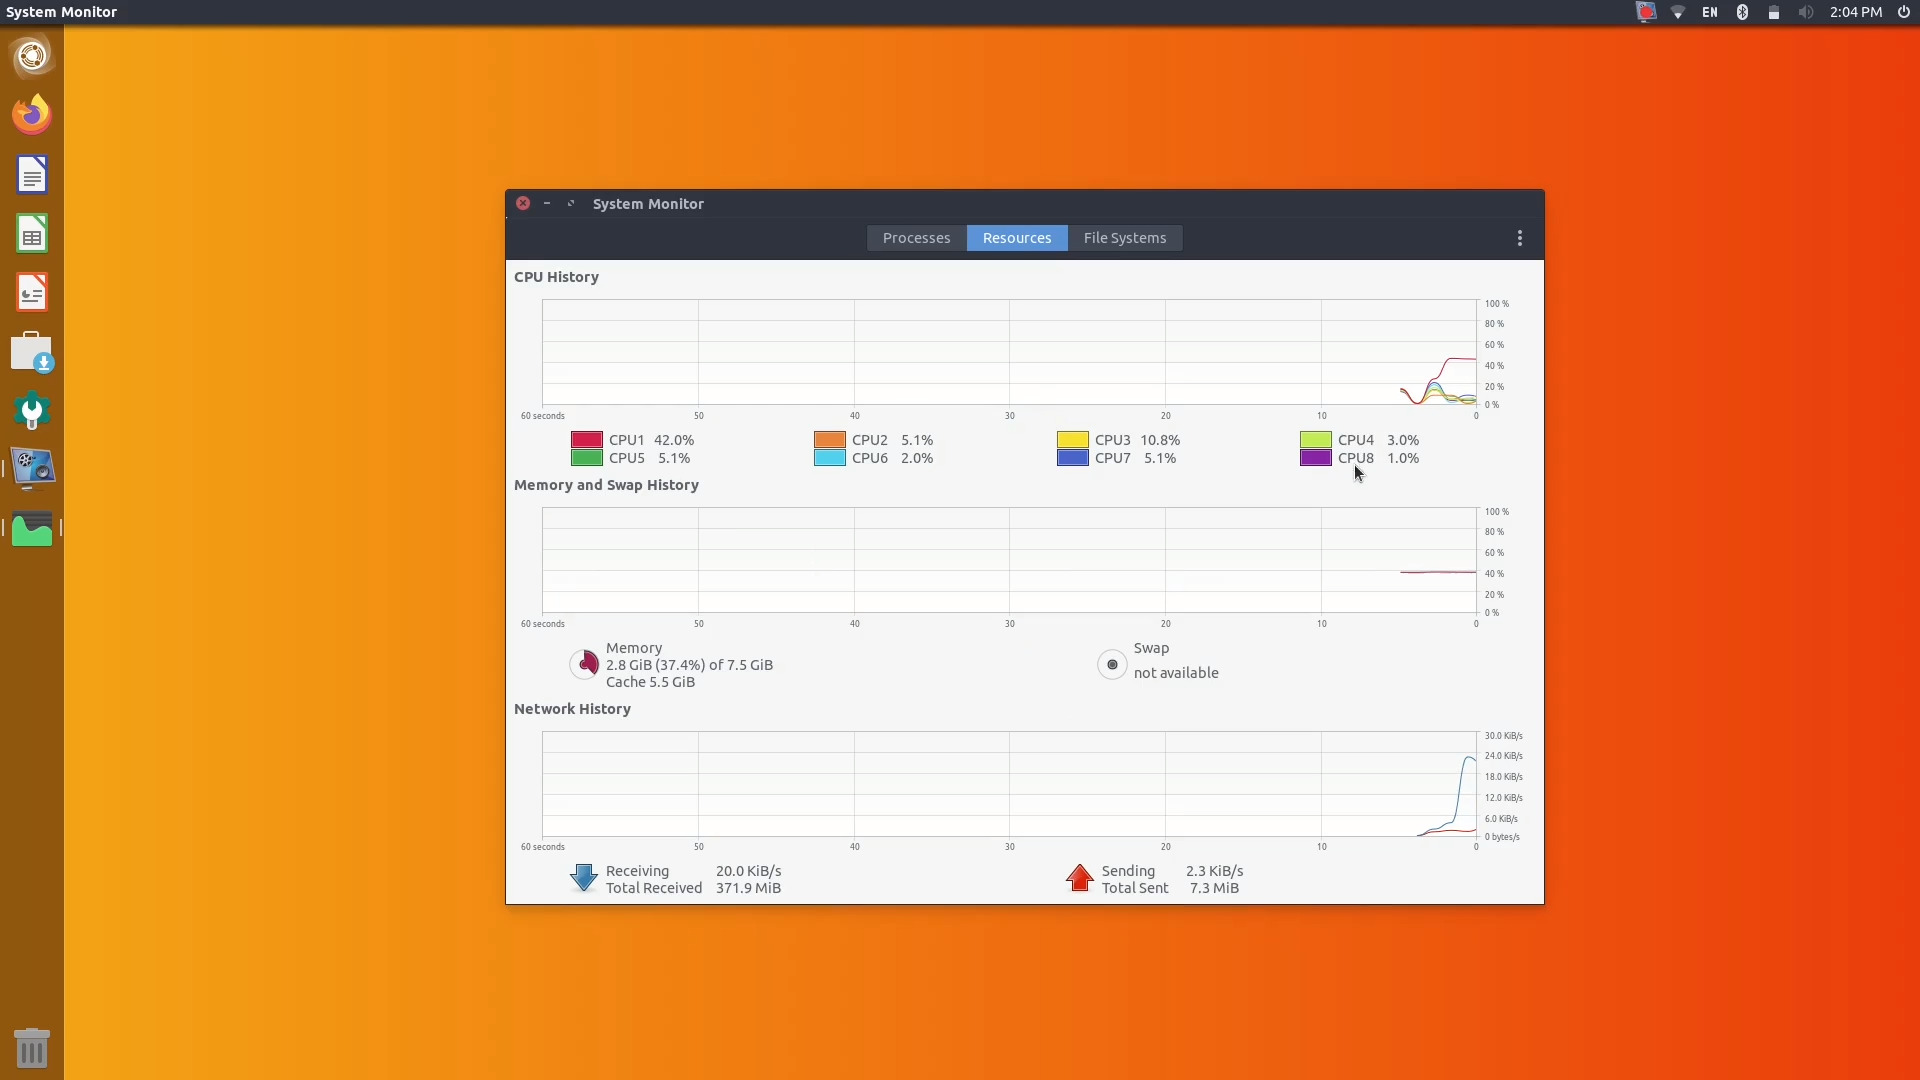Image resolution: width=1920 pixels, height=1080 pixels.
Task: Open the three-dot menu in System Monitor
Action: tap(1519, 238)
